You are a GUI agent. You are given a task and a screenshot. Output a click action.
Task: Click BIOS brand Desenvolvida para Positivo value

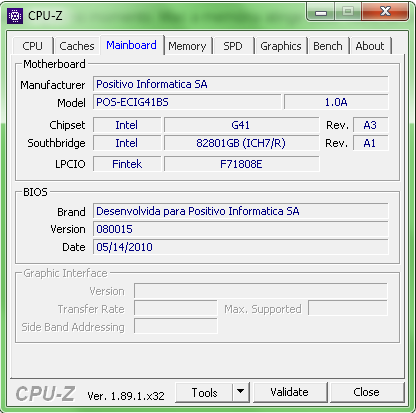[241, 211]
